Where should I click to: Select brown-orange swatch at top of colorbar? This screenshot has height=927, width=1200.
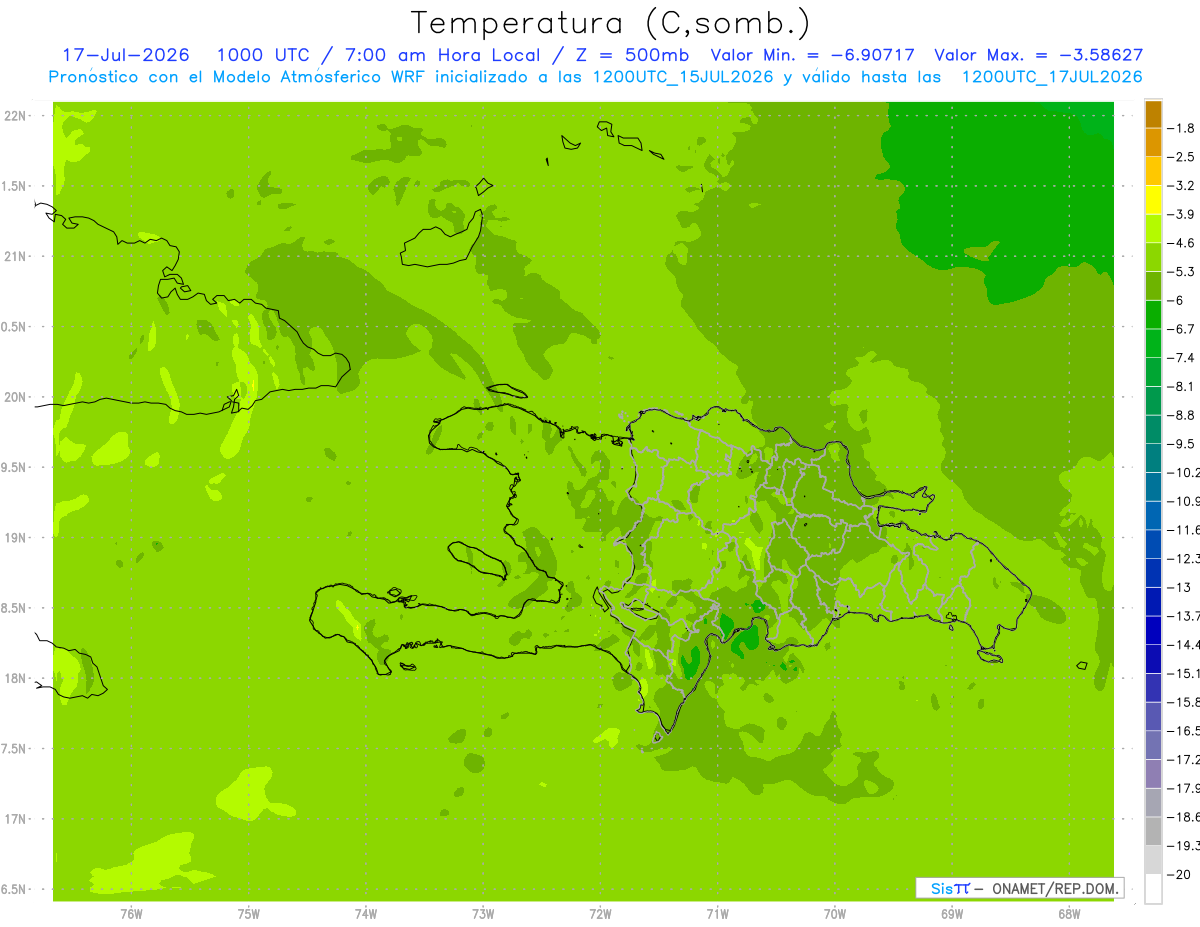tap(1153, 114)
